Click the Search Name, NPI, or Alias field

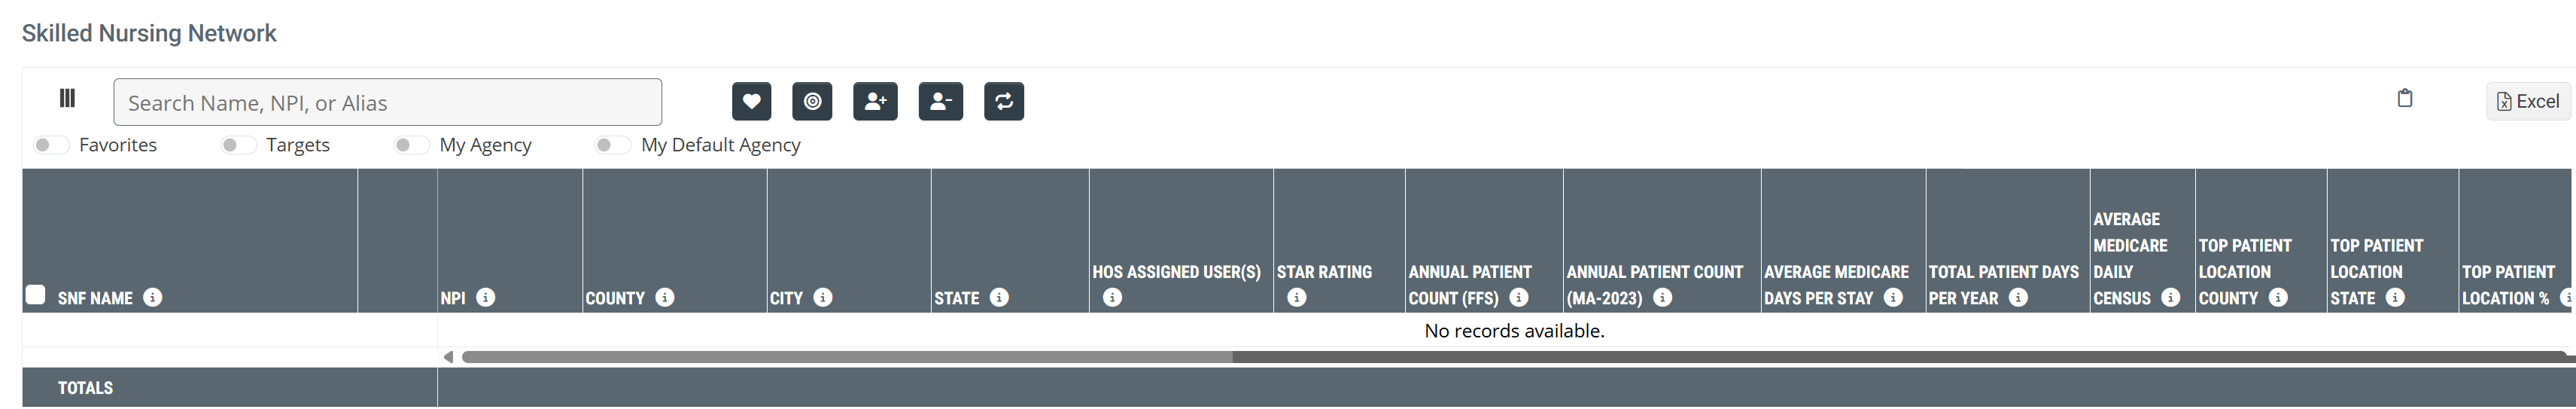point(387,102)
